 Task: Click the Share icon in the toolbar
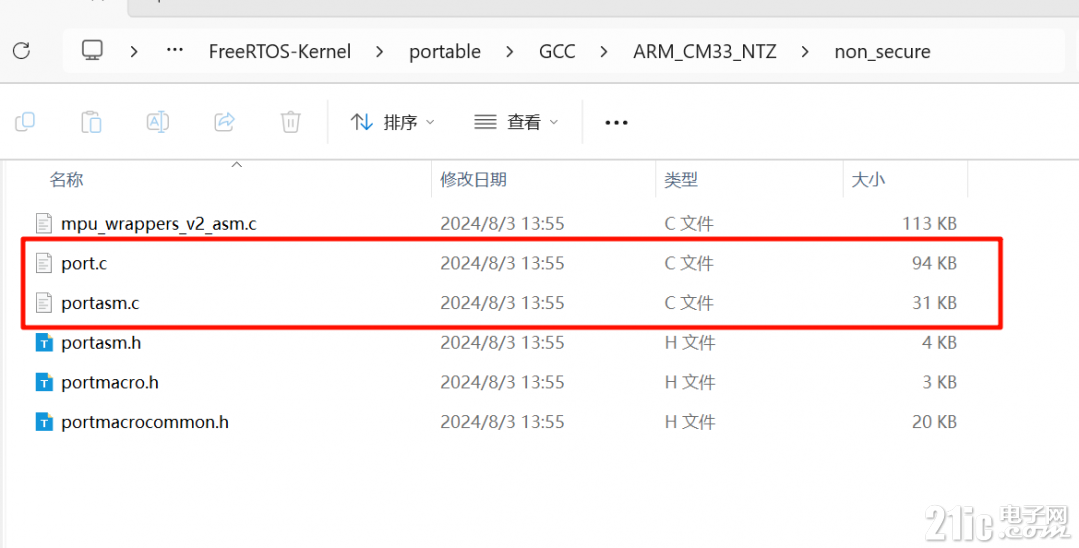(224, 122)
